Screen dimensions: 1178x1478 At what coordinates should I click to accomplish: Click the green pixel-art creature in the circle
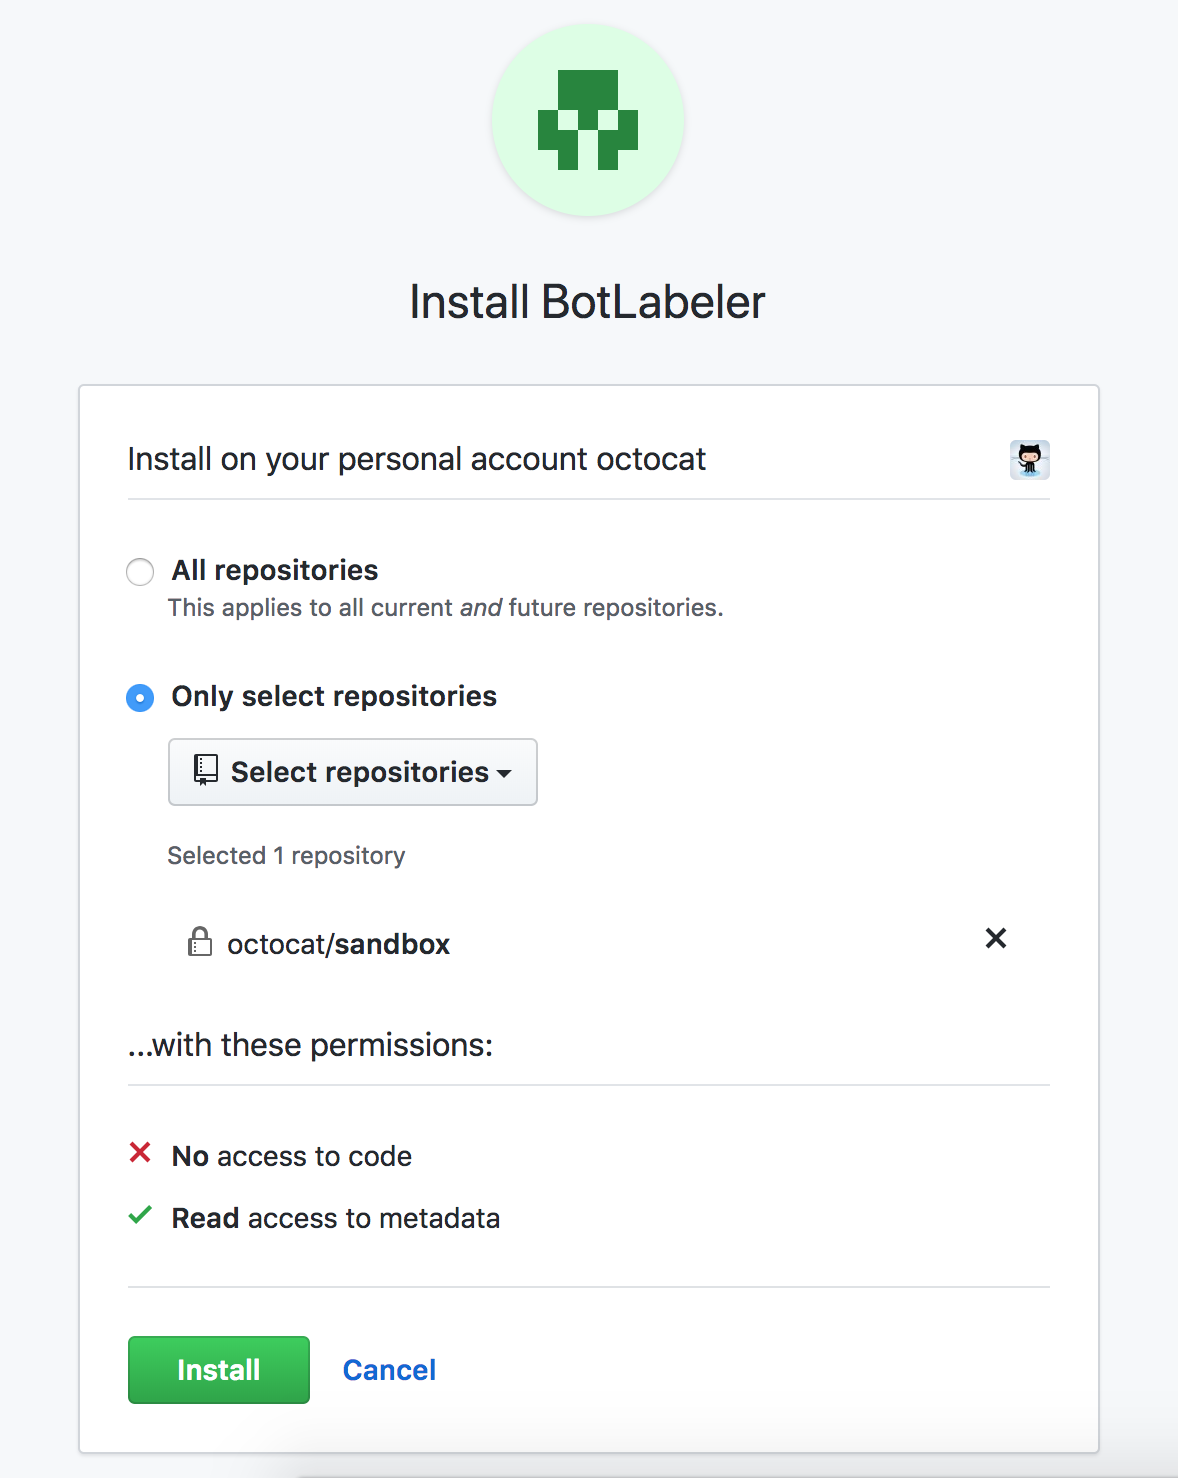click(588, 118)
